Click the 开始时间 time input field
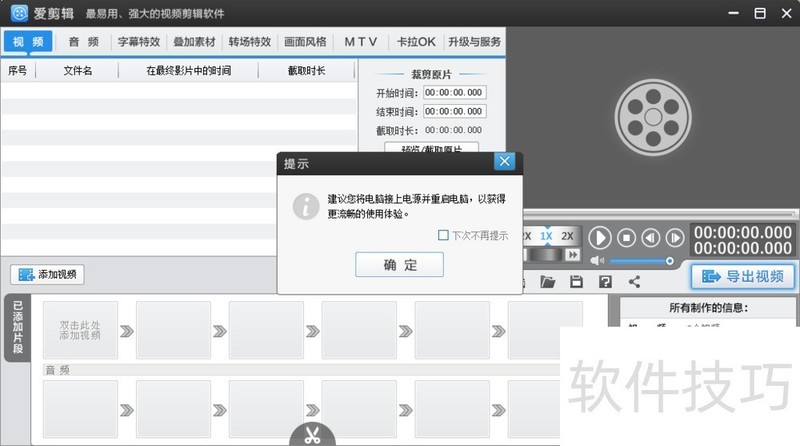The image size is (800, 446). [x=454, y=93]
